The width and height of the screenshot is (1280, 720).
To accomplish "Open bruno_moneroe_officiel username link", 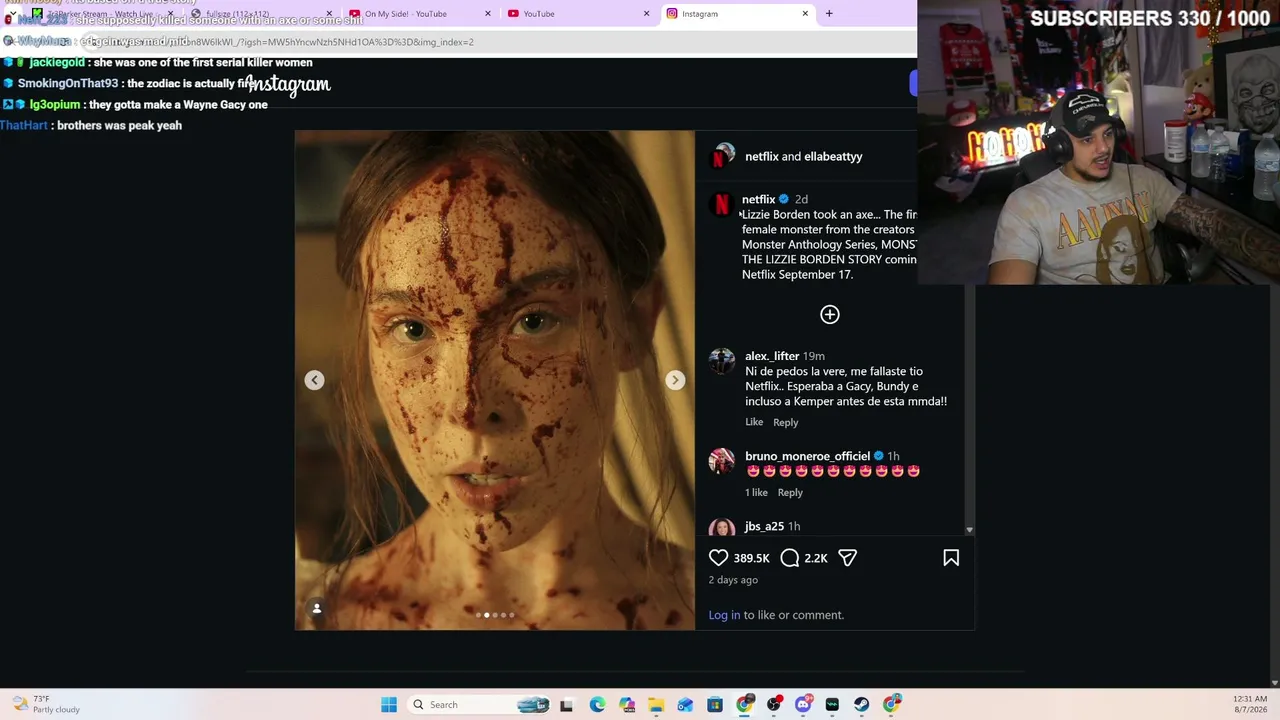I will pyautogui.click(x=807, y=456).
